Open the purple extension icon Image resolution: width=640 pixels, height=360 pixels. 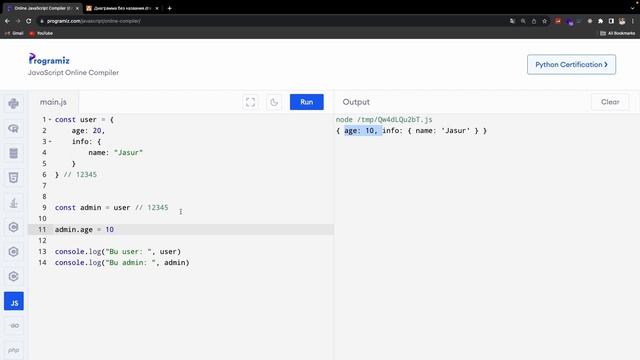(569, 21)
